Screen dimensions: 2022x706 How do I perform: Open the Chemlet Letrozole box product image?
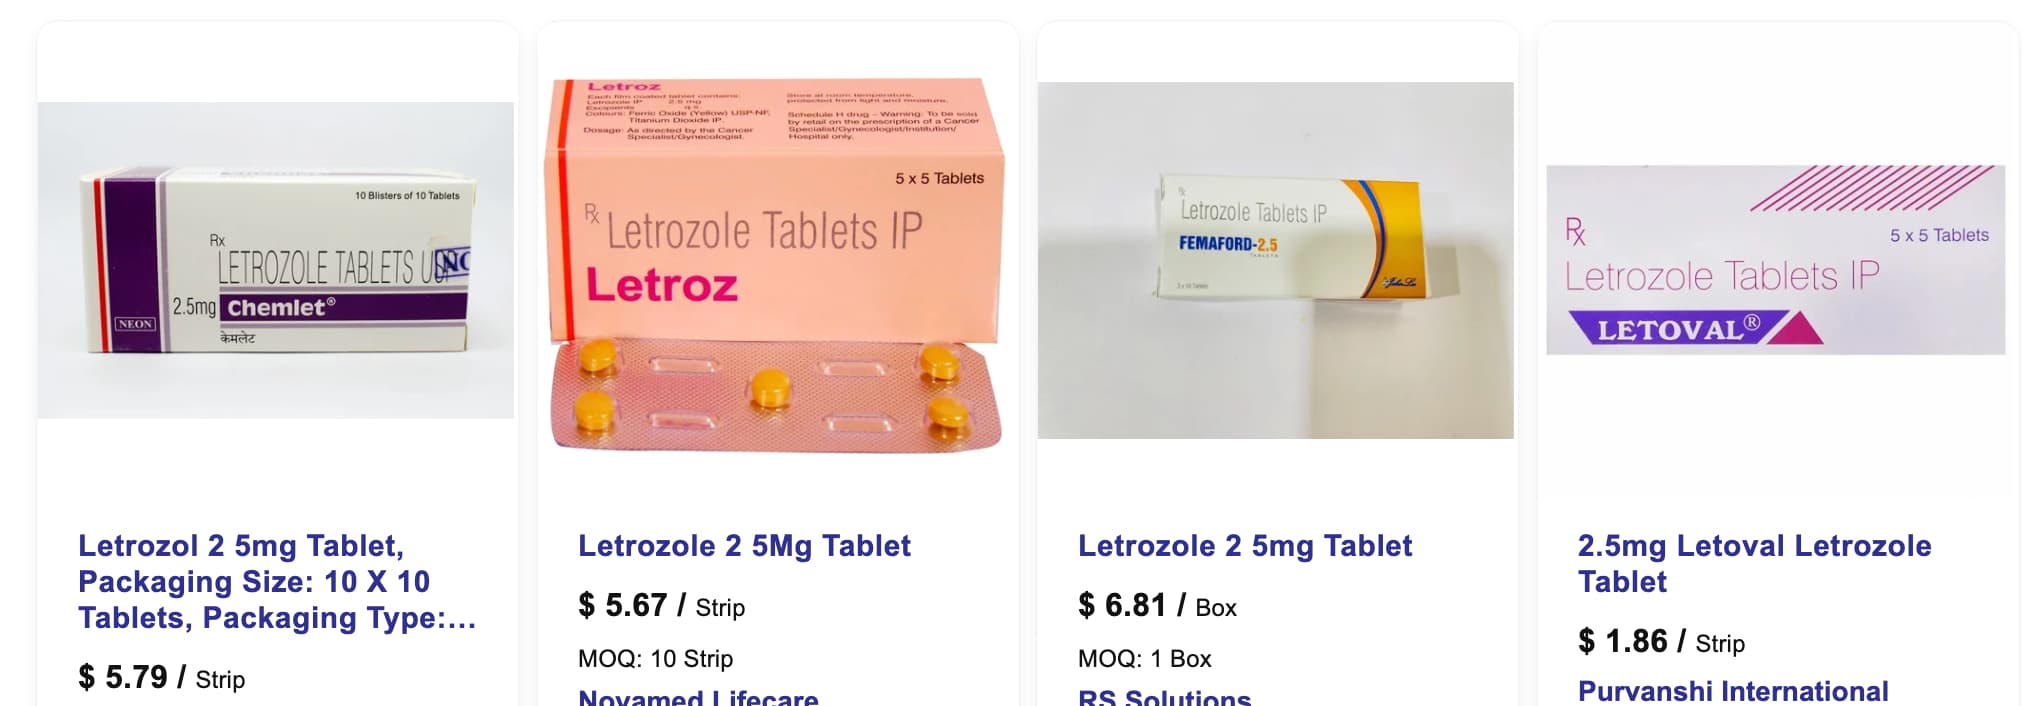[x=276, y=260]
